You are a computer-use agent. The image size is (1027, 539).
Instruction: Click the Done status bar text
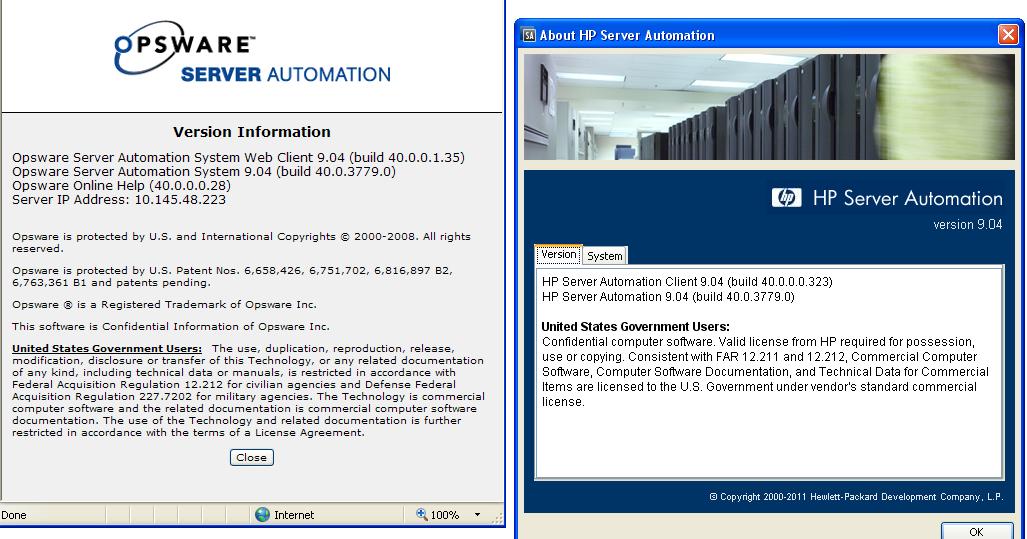tap(14, 515)
